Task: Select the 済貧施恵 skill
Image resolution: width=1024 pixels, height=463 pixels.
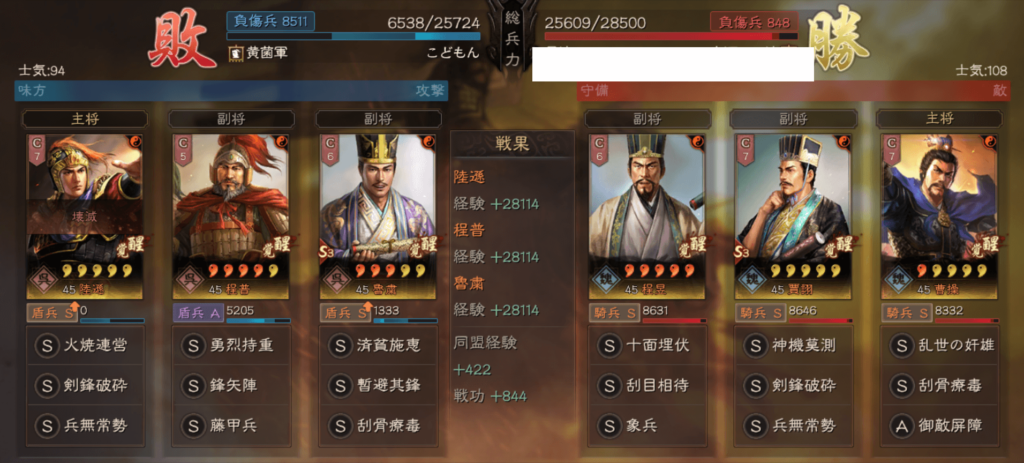Action: coord(378,345)
